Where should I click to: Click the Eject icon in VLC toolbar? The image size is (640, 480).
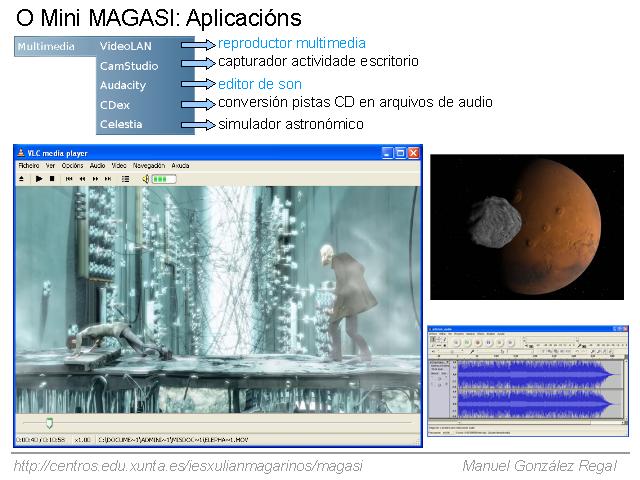tap(22, 178)
